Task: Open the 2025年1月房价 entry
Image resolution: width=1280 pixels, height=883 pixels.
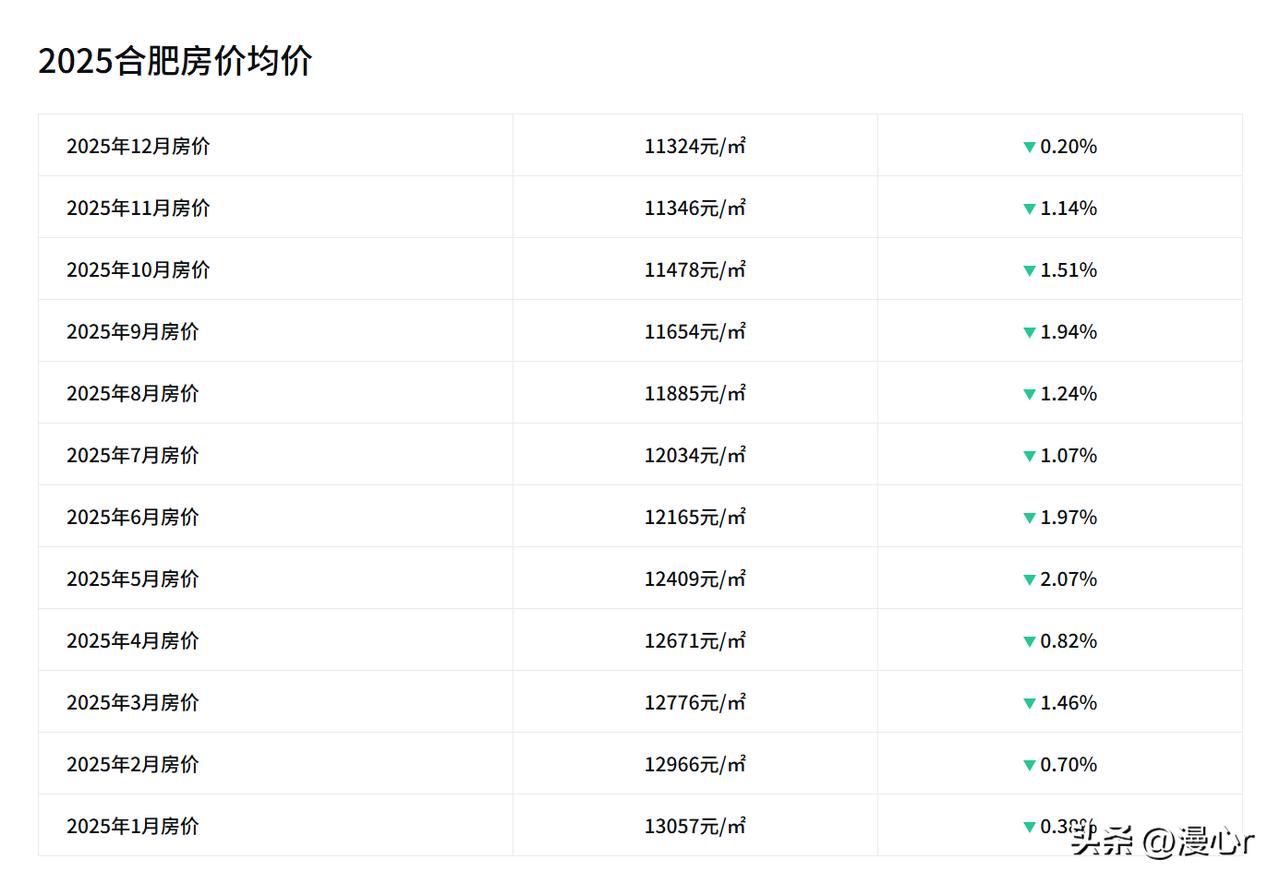Action: (133, 826)
